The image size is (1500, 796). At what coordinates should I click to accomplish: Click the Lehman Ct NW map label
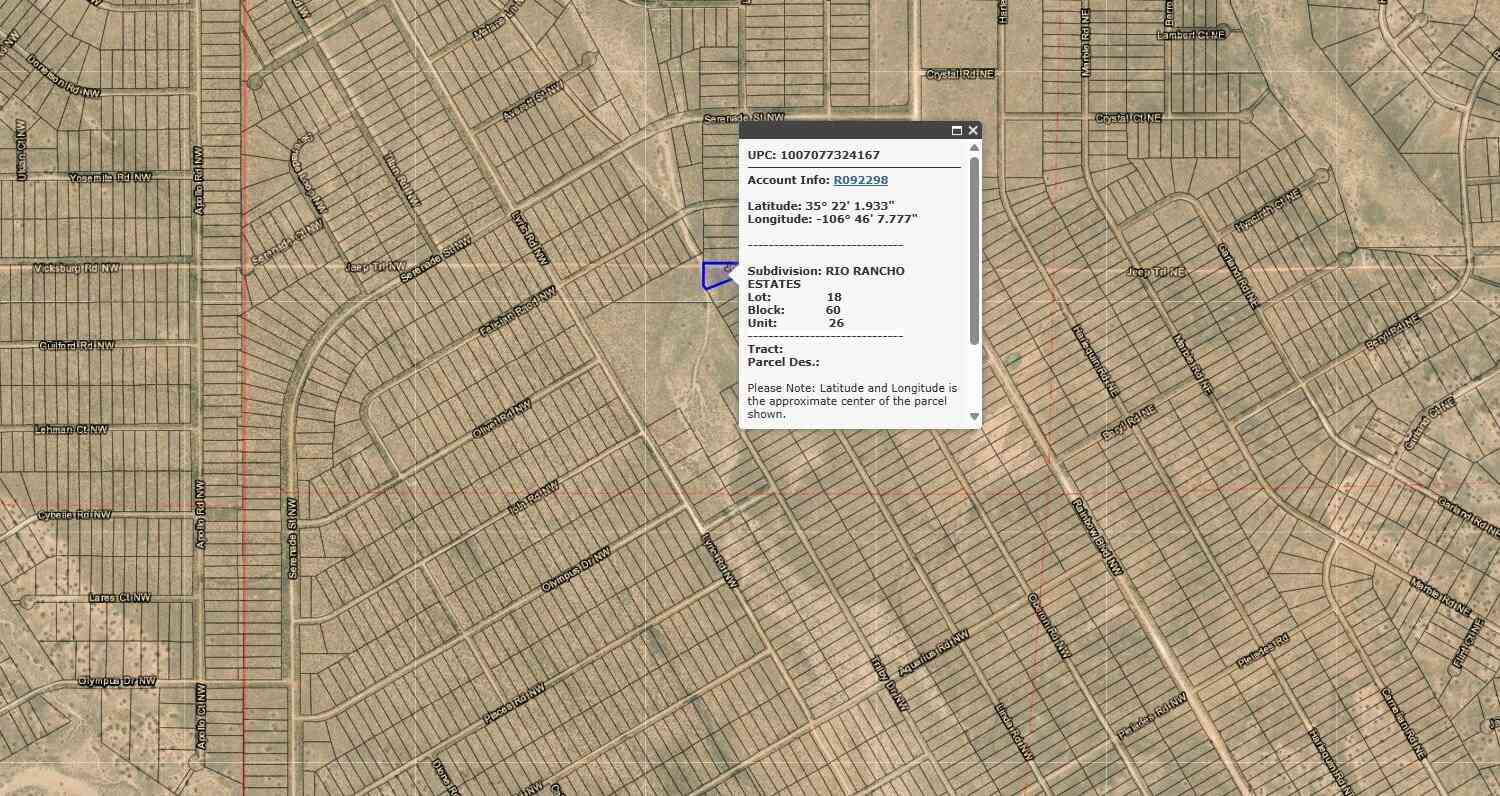tap(71, 430)
